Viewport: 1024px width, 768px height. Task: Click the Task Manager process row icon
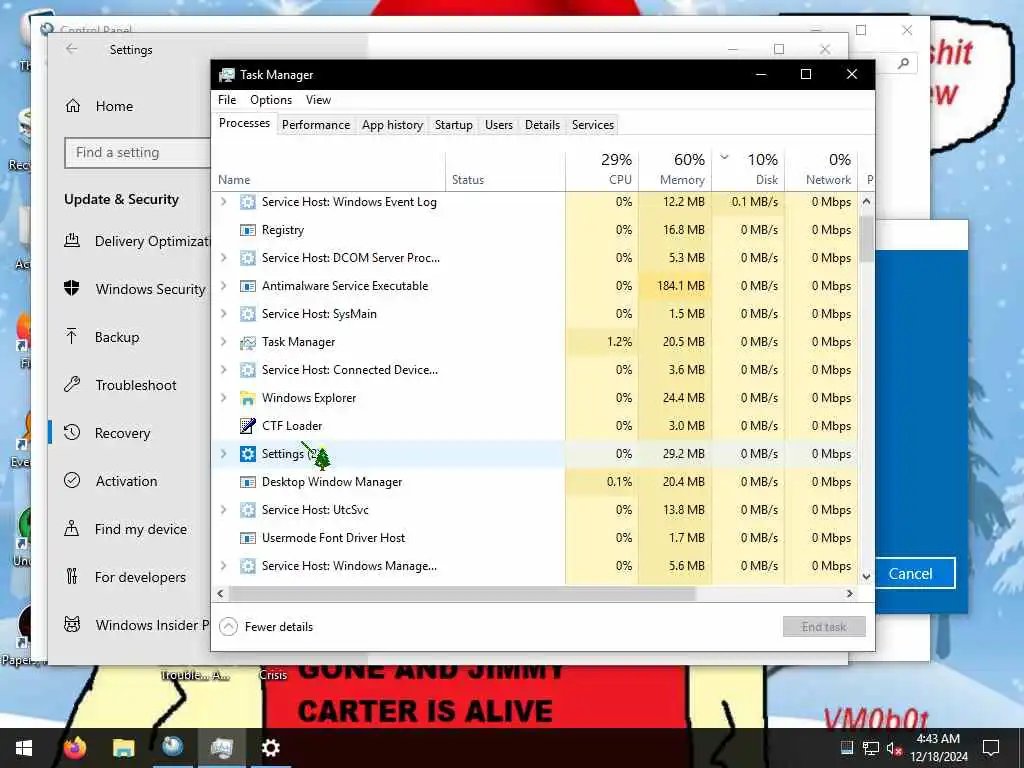pyautogui.click(x=248, y=342)
